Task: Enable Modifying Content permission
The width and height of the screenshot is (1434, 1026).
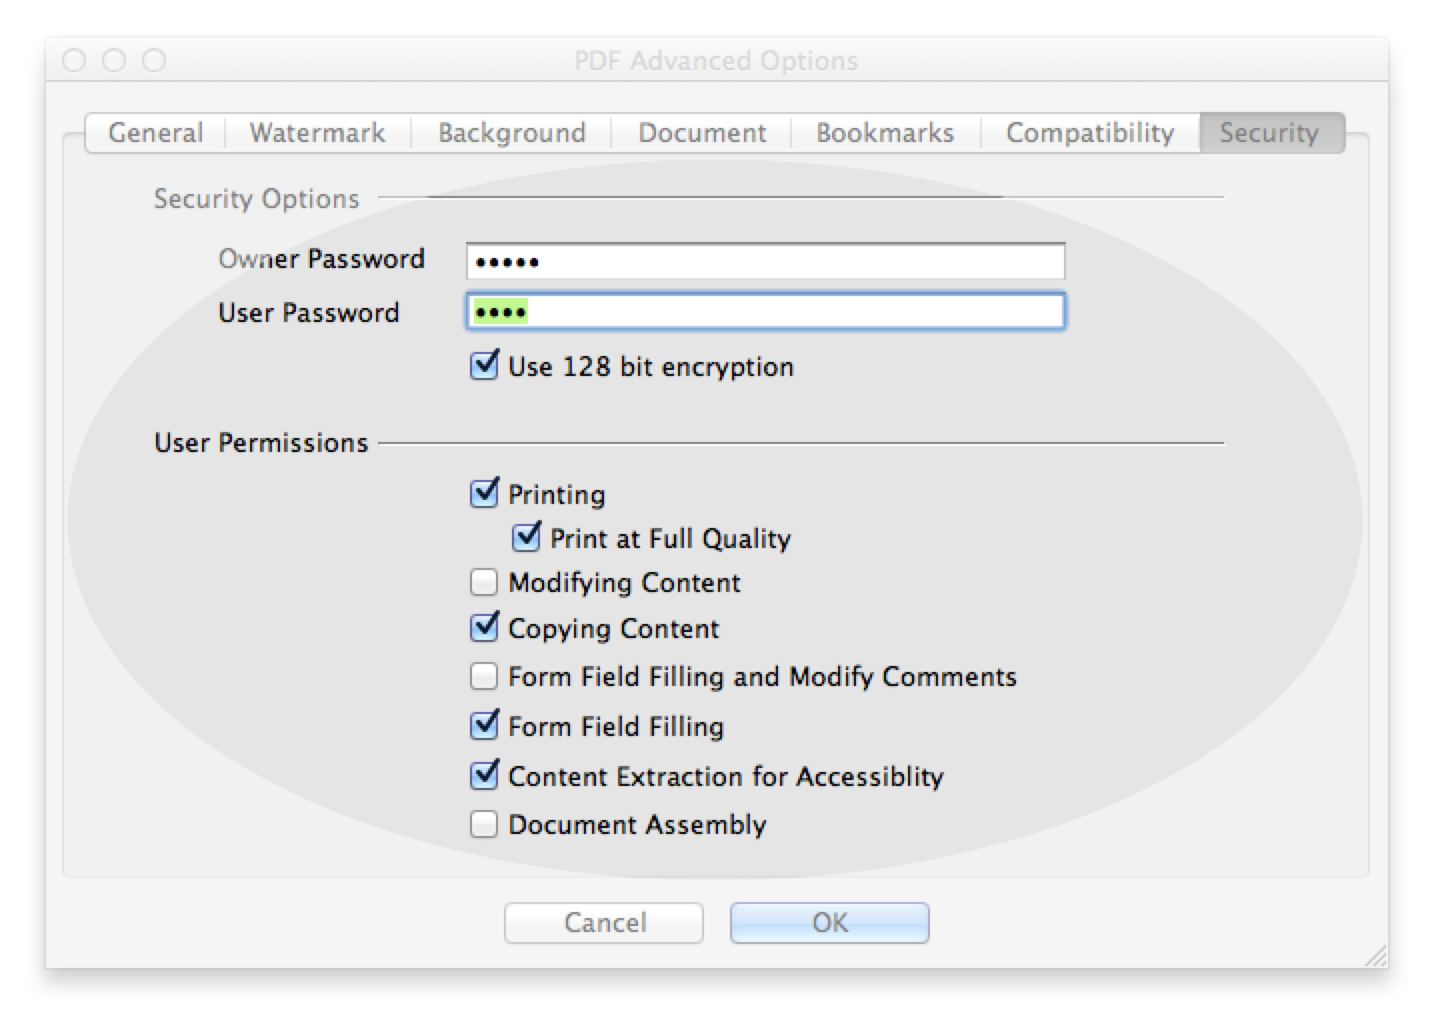Action: 484,582
